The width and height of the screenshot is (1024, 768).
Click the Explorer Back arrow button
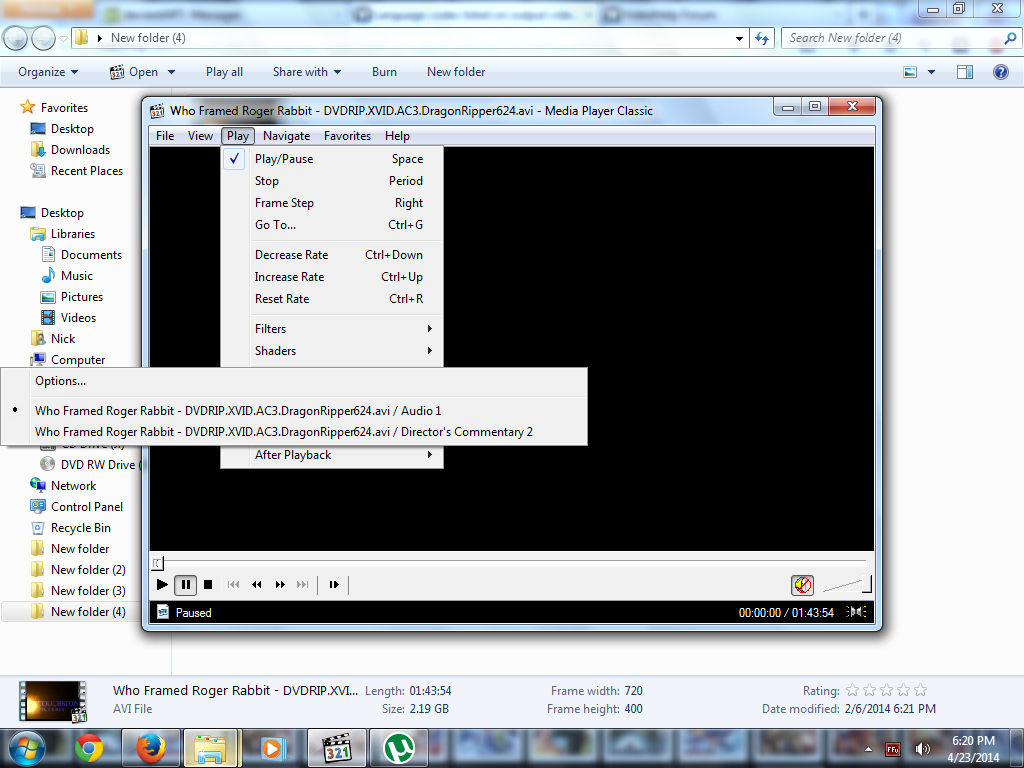click(x=16, y=38)
